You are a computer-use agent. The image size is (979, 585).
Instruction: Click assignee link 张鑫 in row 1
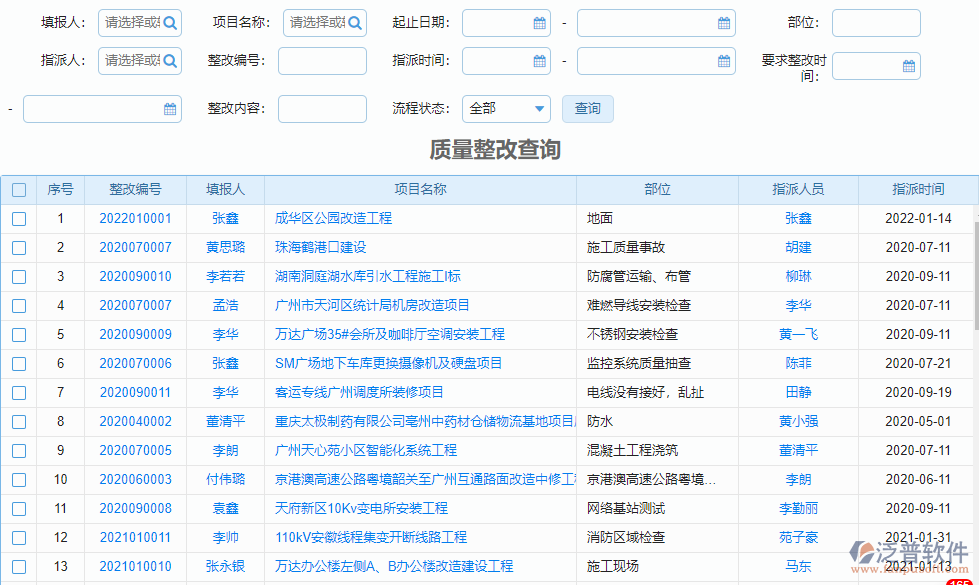[x=798, y=218]
